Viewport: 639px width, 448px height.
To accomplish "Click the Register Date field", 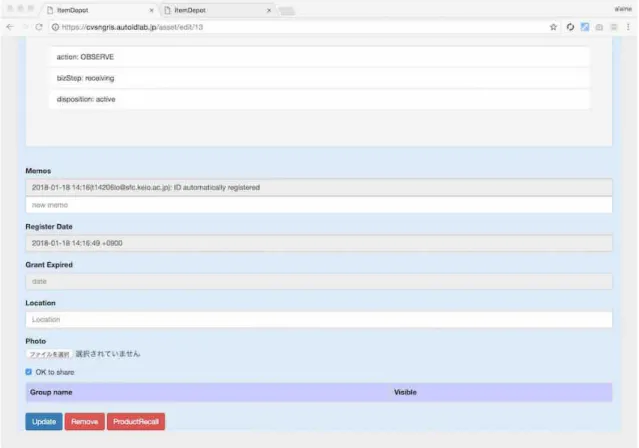I will [319, 243].
